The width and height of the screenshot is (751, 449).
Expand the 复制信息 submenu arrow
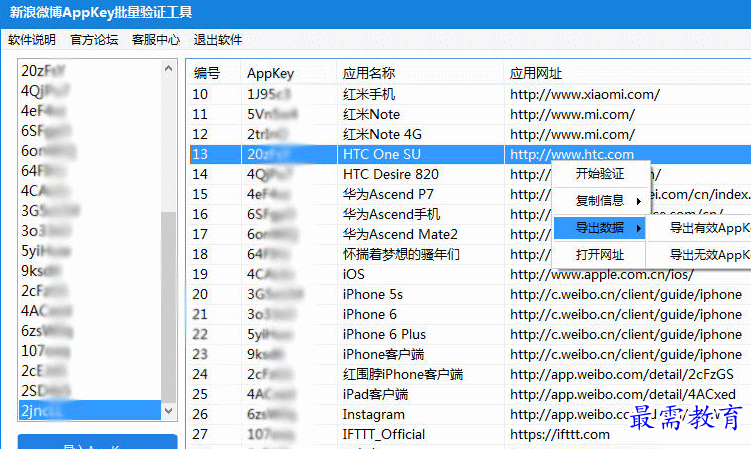tap(638, 201)
